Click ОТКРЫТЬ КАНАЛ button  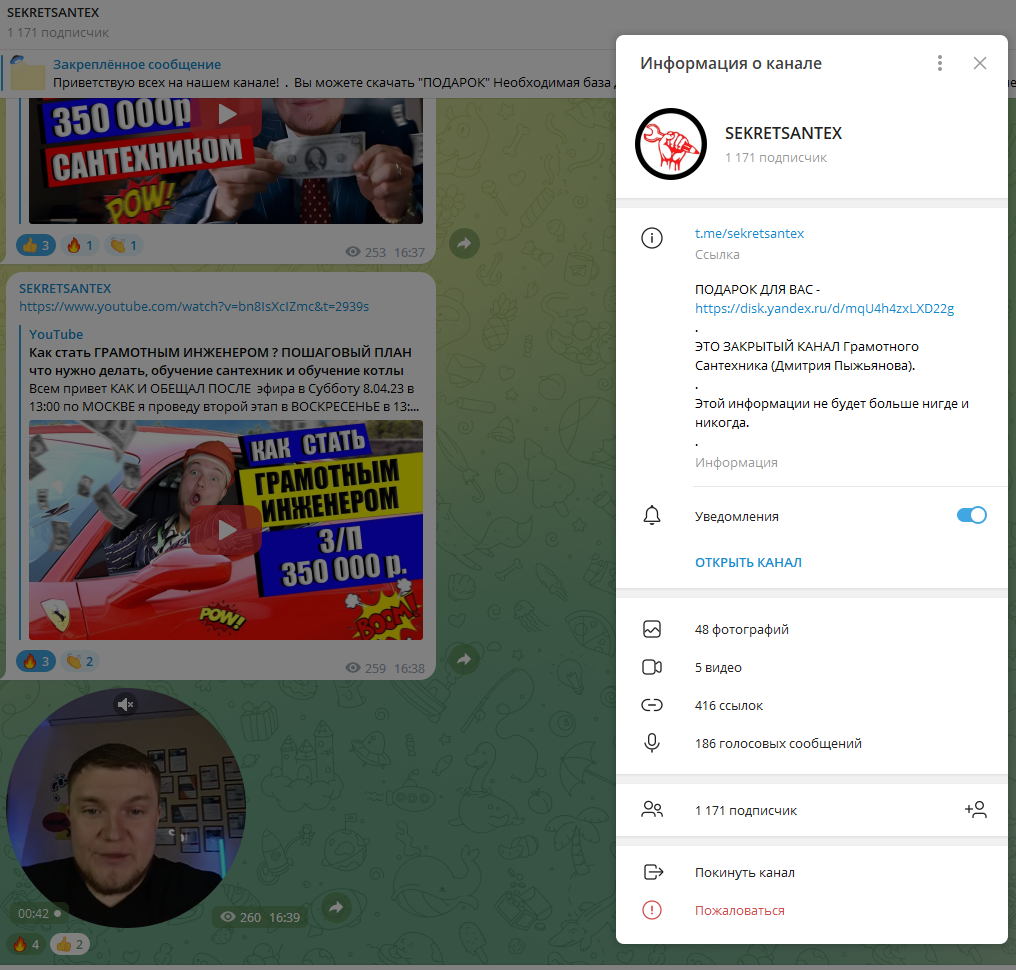tap(748, 562)
